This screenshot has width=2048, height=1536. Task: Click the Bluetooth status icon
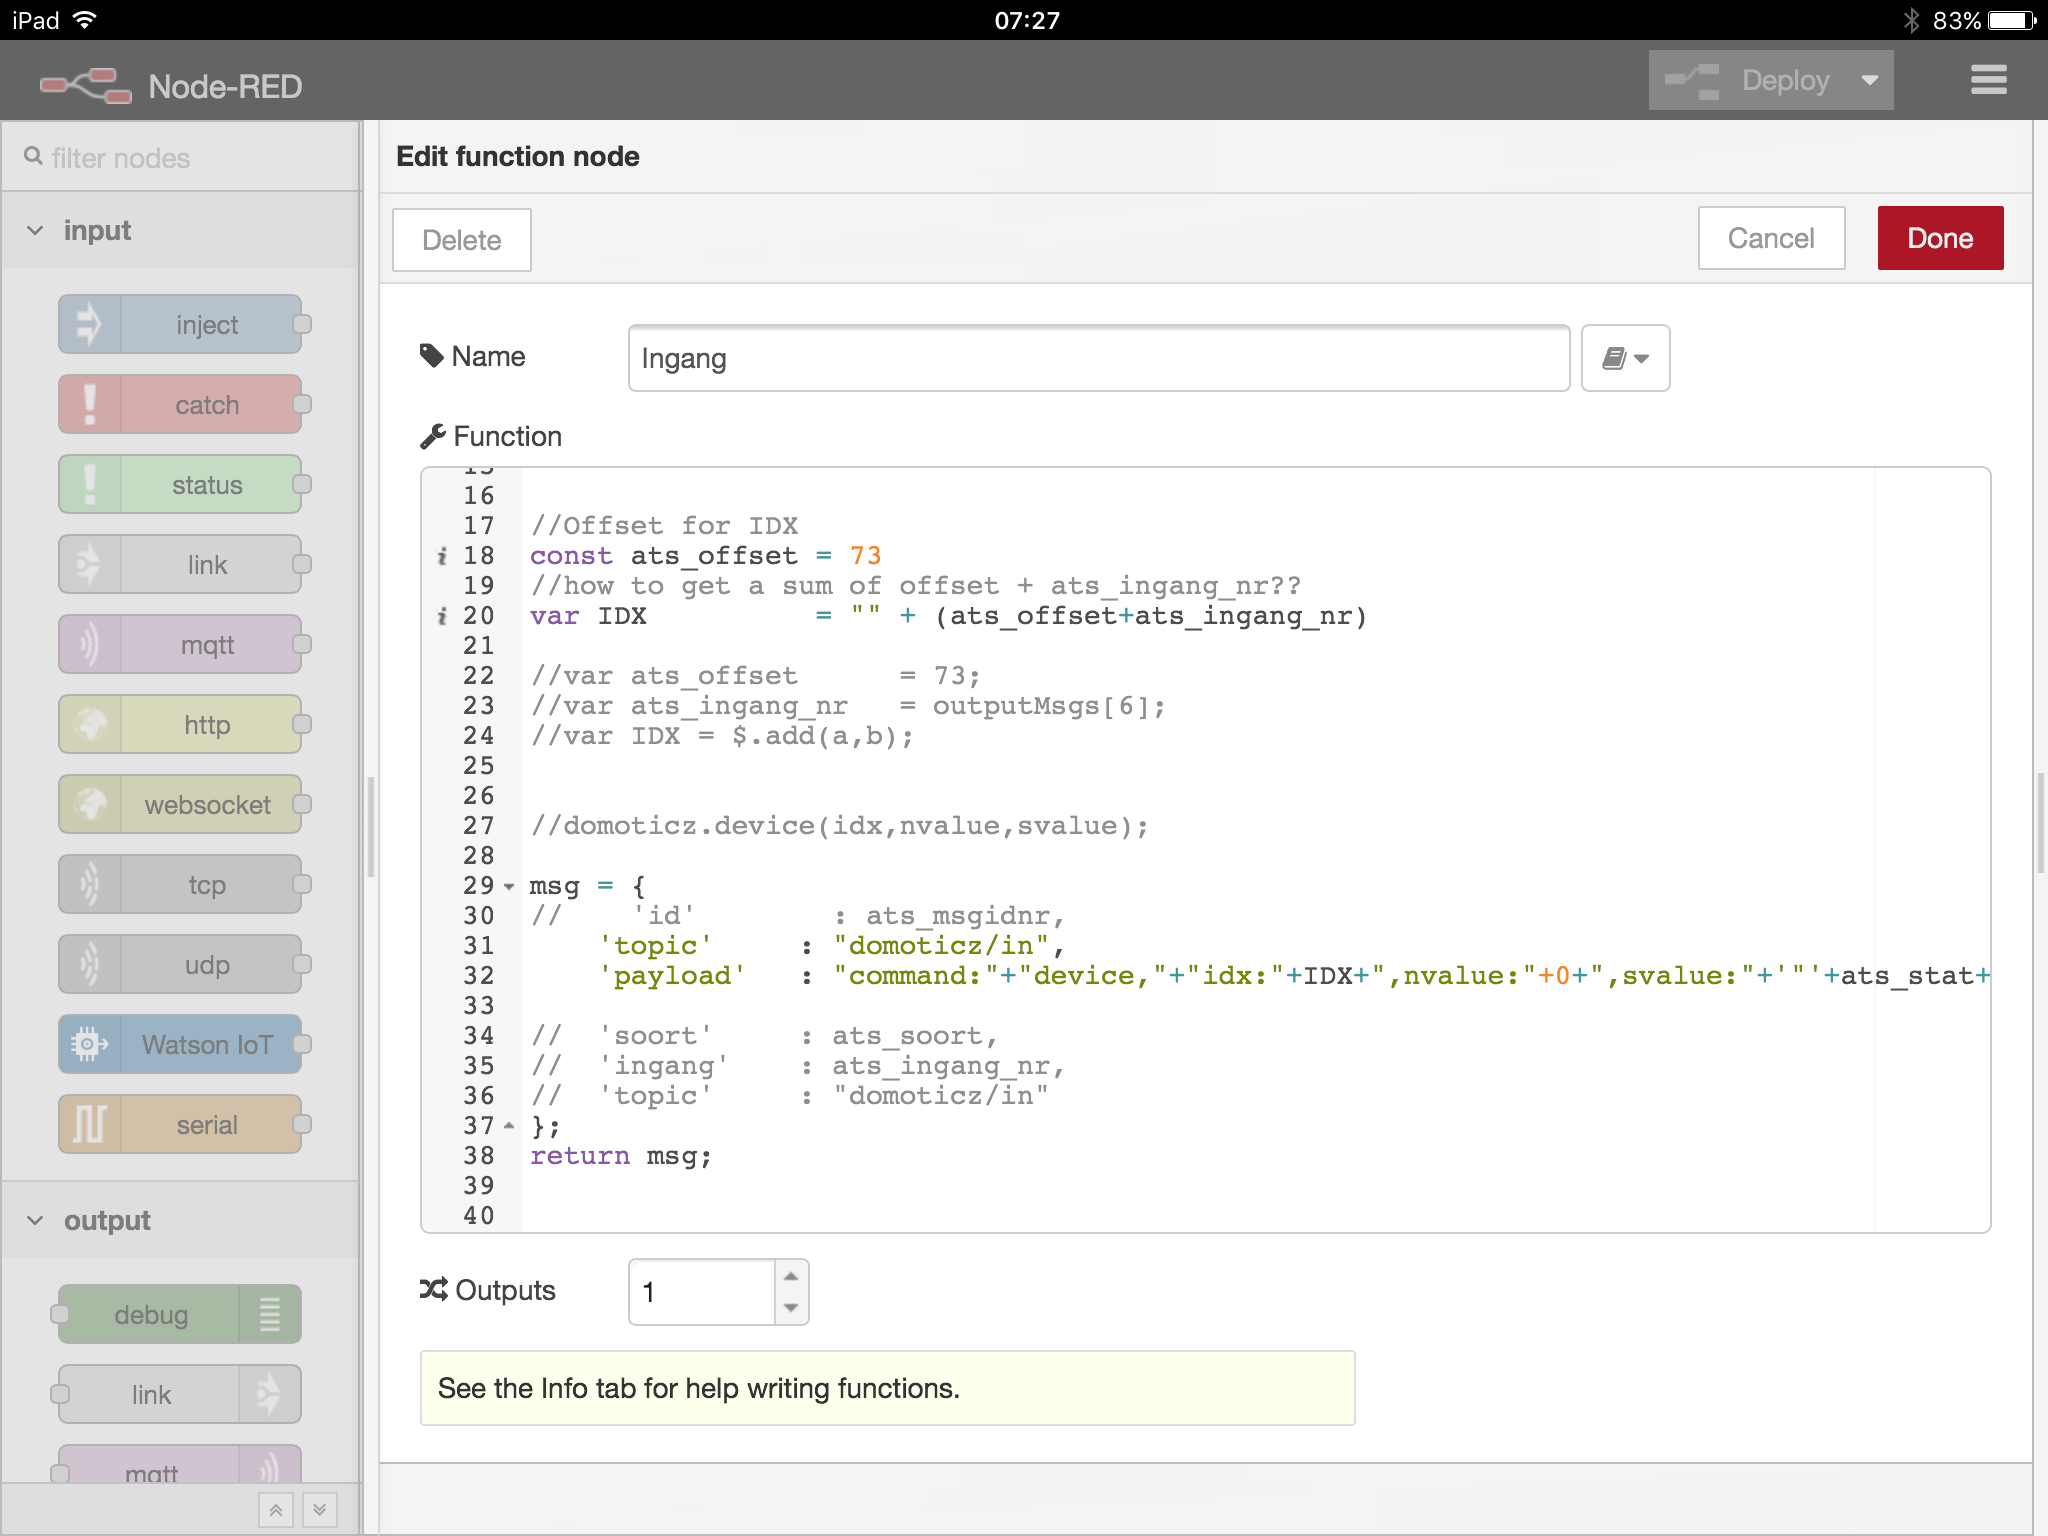[x=1911, y=20]
